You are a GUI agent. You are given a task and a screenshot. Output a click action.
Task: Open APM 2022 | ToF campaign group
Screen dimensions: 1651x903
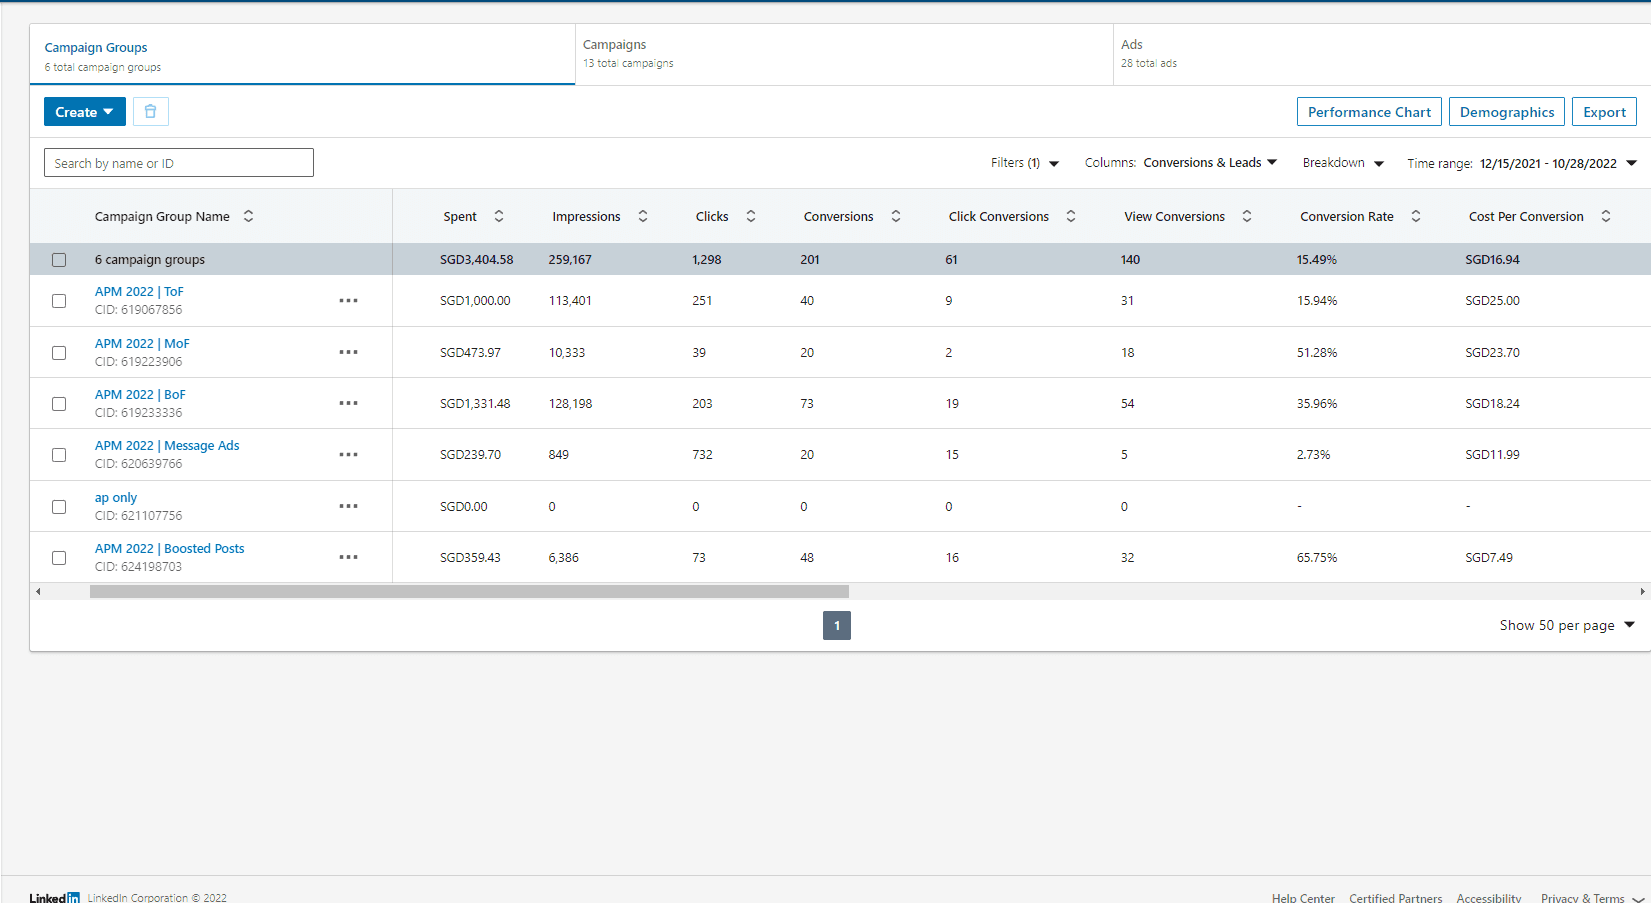point(139,292)
